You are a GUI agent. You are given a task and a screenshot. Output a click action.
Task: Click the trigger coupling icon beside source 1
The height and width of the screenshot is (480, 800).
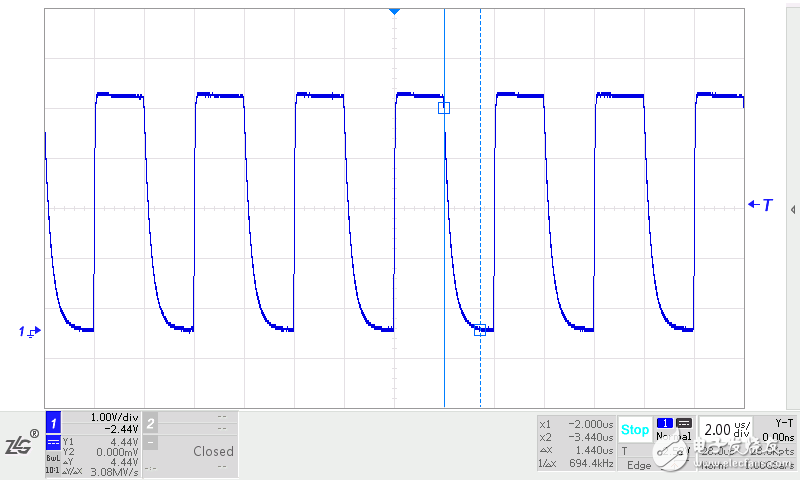pyautogui.click(x=684, y=423)
